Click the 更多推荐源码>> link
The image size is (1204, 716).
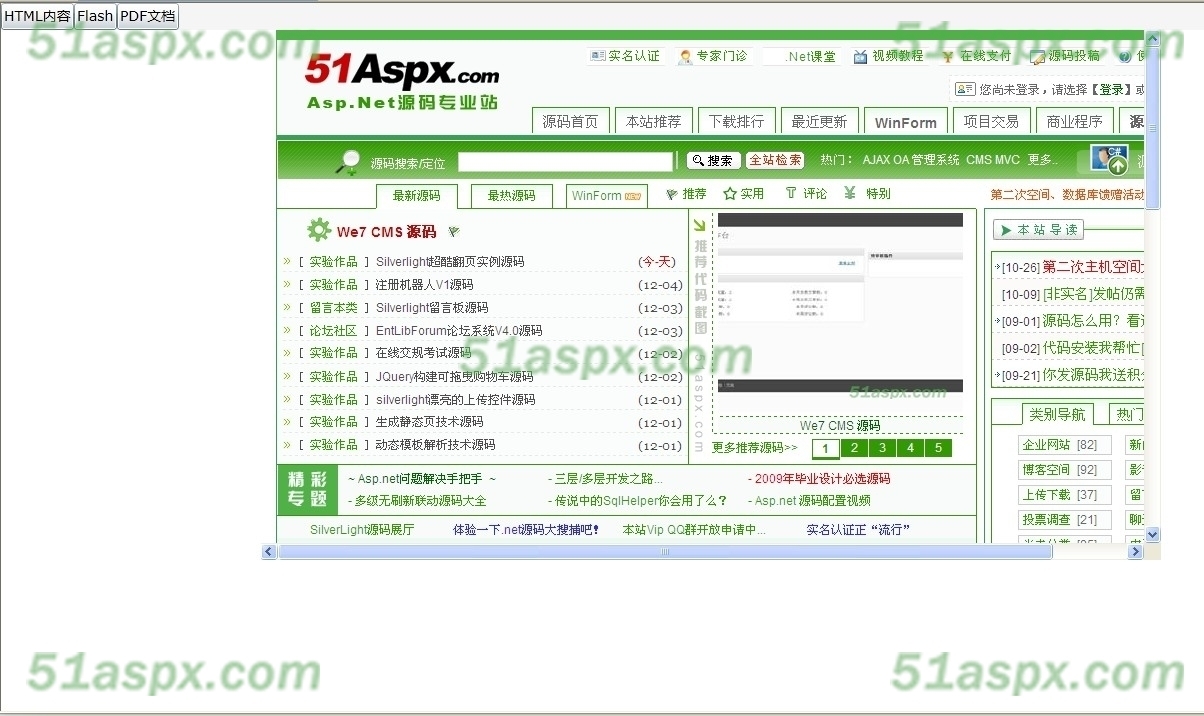tap(755, 448)
